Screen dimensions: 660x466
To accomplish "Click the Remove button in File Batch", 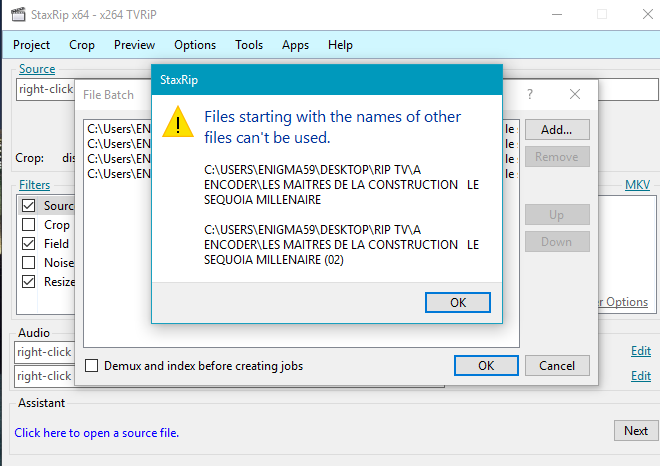I will point(557,157).
